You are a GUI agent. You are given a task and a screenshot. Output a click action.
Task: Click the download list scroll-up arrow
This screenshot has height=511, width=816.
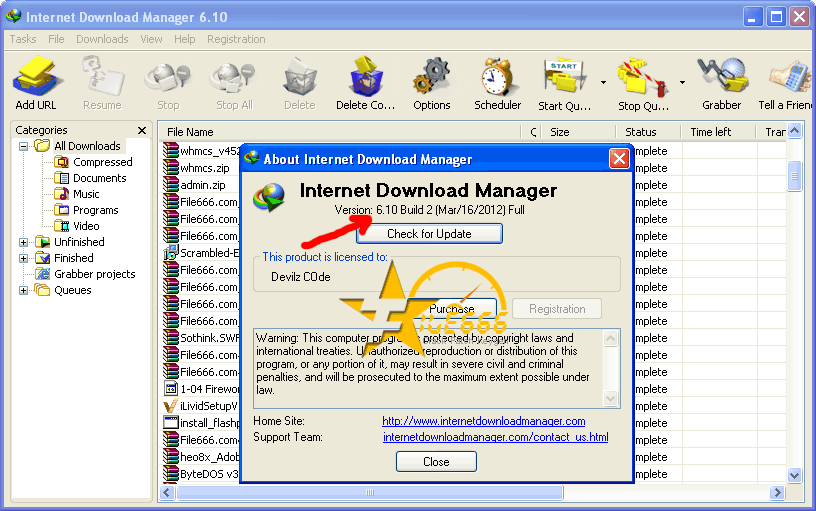(x=794, y=131)
